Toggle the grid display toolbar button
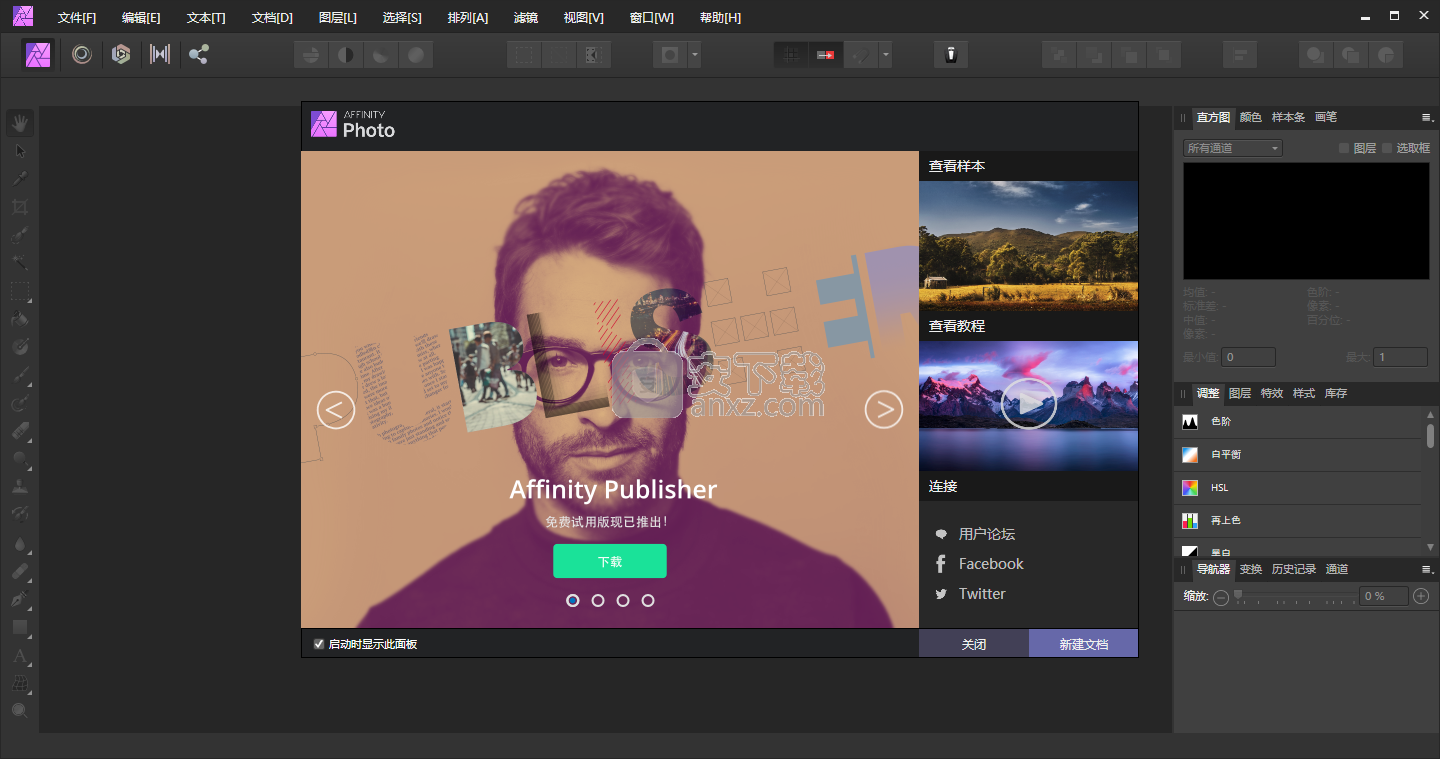This screenshot has width=1440, height=759. click(791, 55)
